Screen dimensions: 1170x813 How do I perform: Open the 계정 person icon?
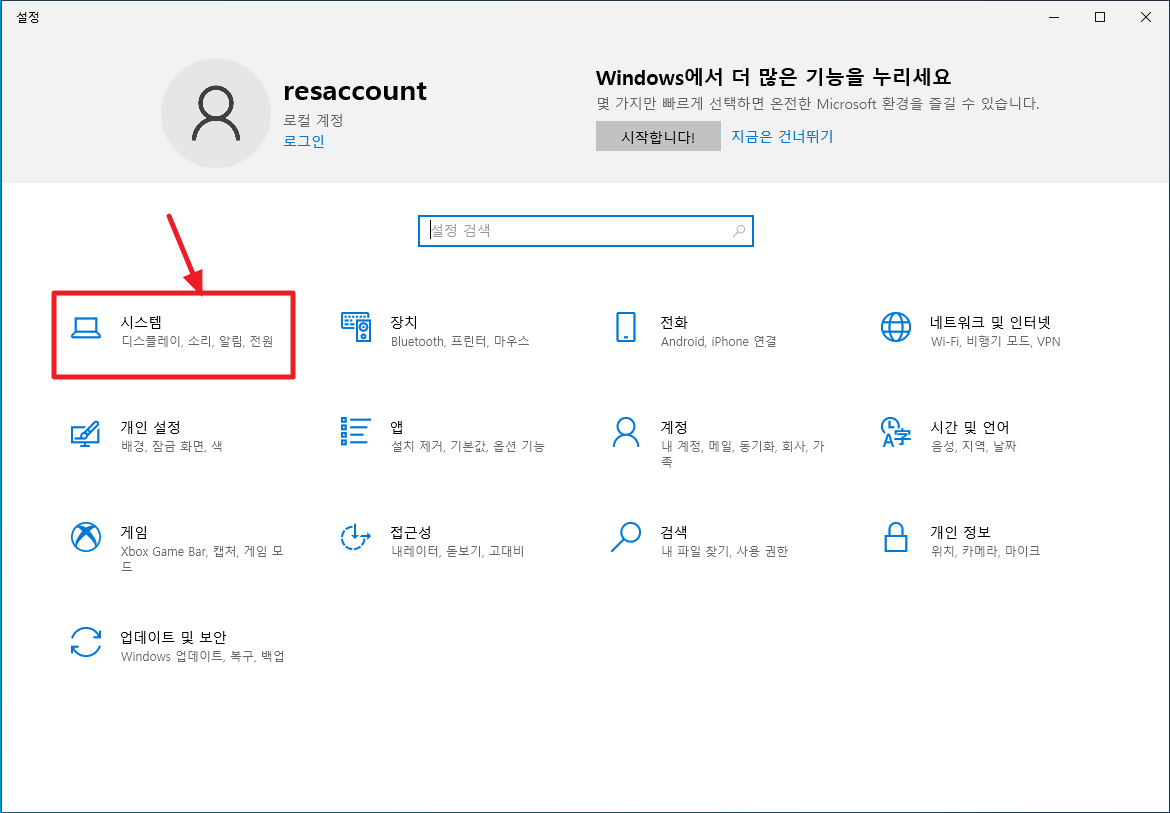(x=626, y=432)
